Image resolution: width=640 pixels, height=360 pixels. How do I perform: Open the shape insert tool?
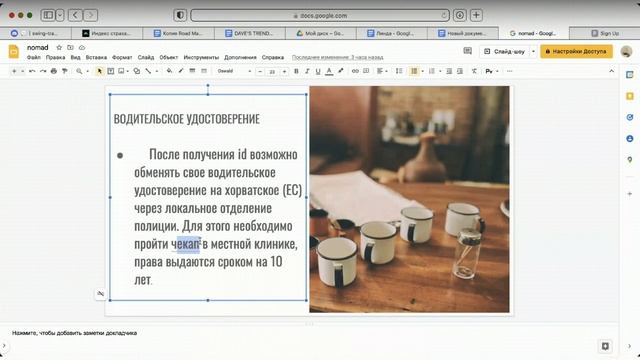137,71
